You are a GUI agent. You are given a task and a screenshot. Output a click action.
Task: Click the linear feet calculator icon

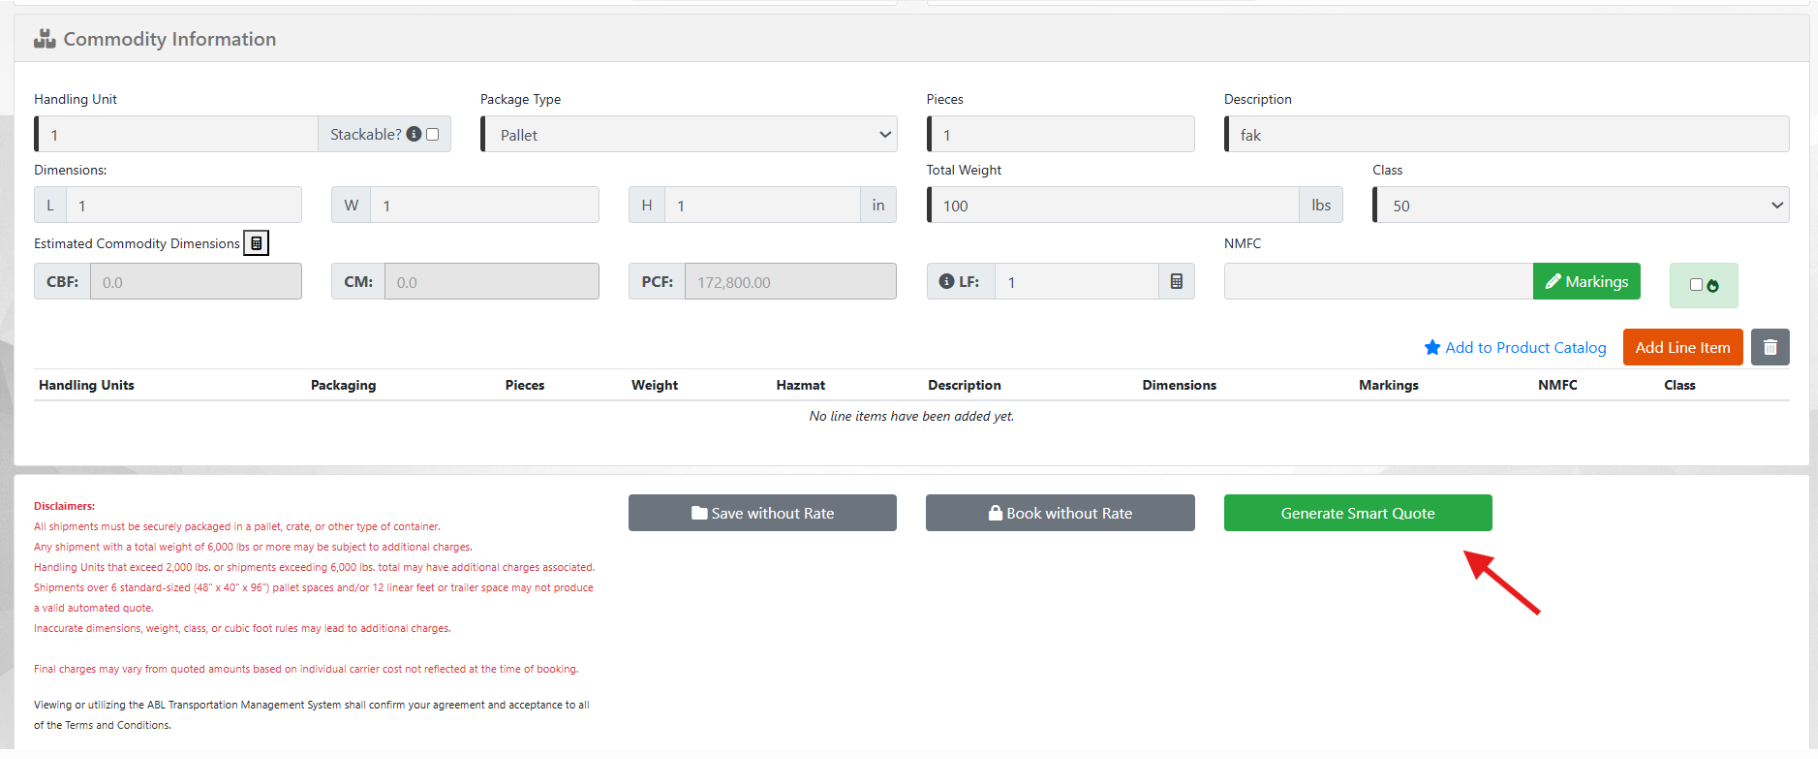(1176, 282)
